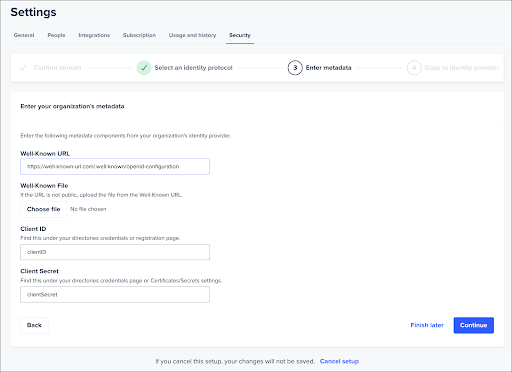Click the Well-Known URL label

pyautogui.click(x=45, y=154)
